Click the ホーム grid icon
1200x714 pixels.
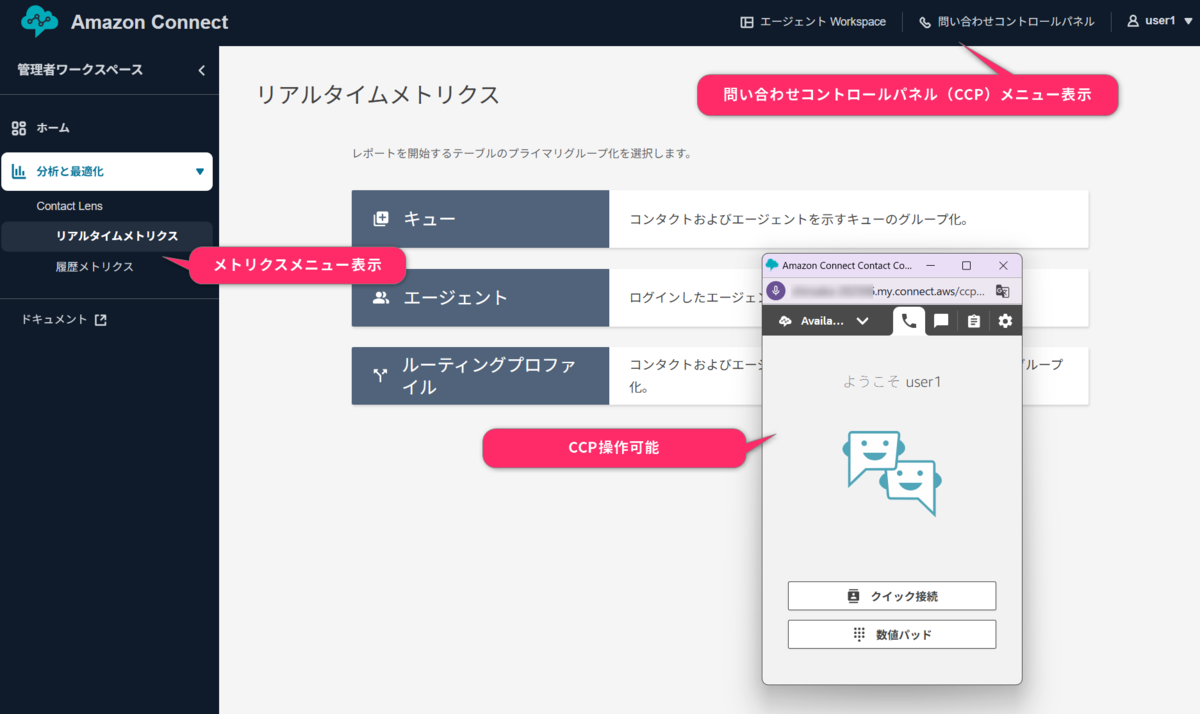coord(19,128)
